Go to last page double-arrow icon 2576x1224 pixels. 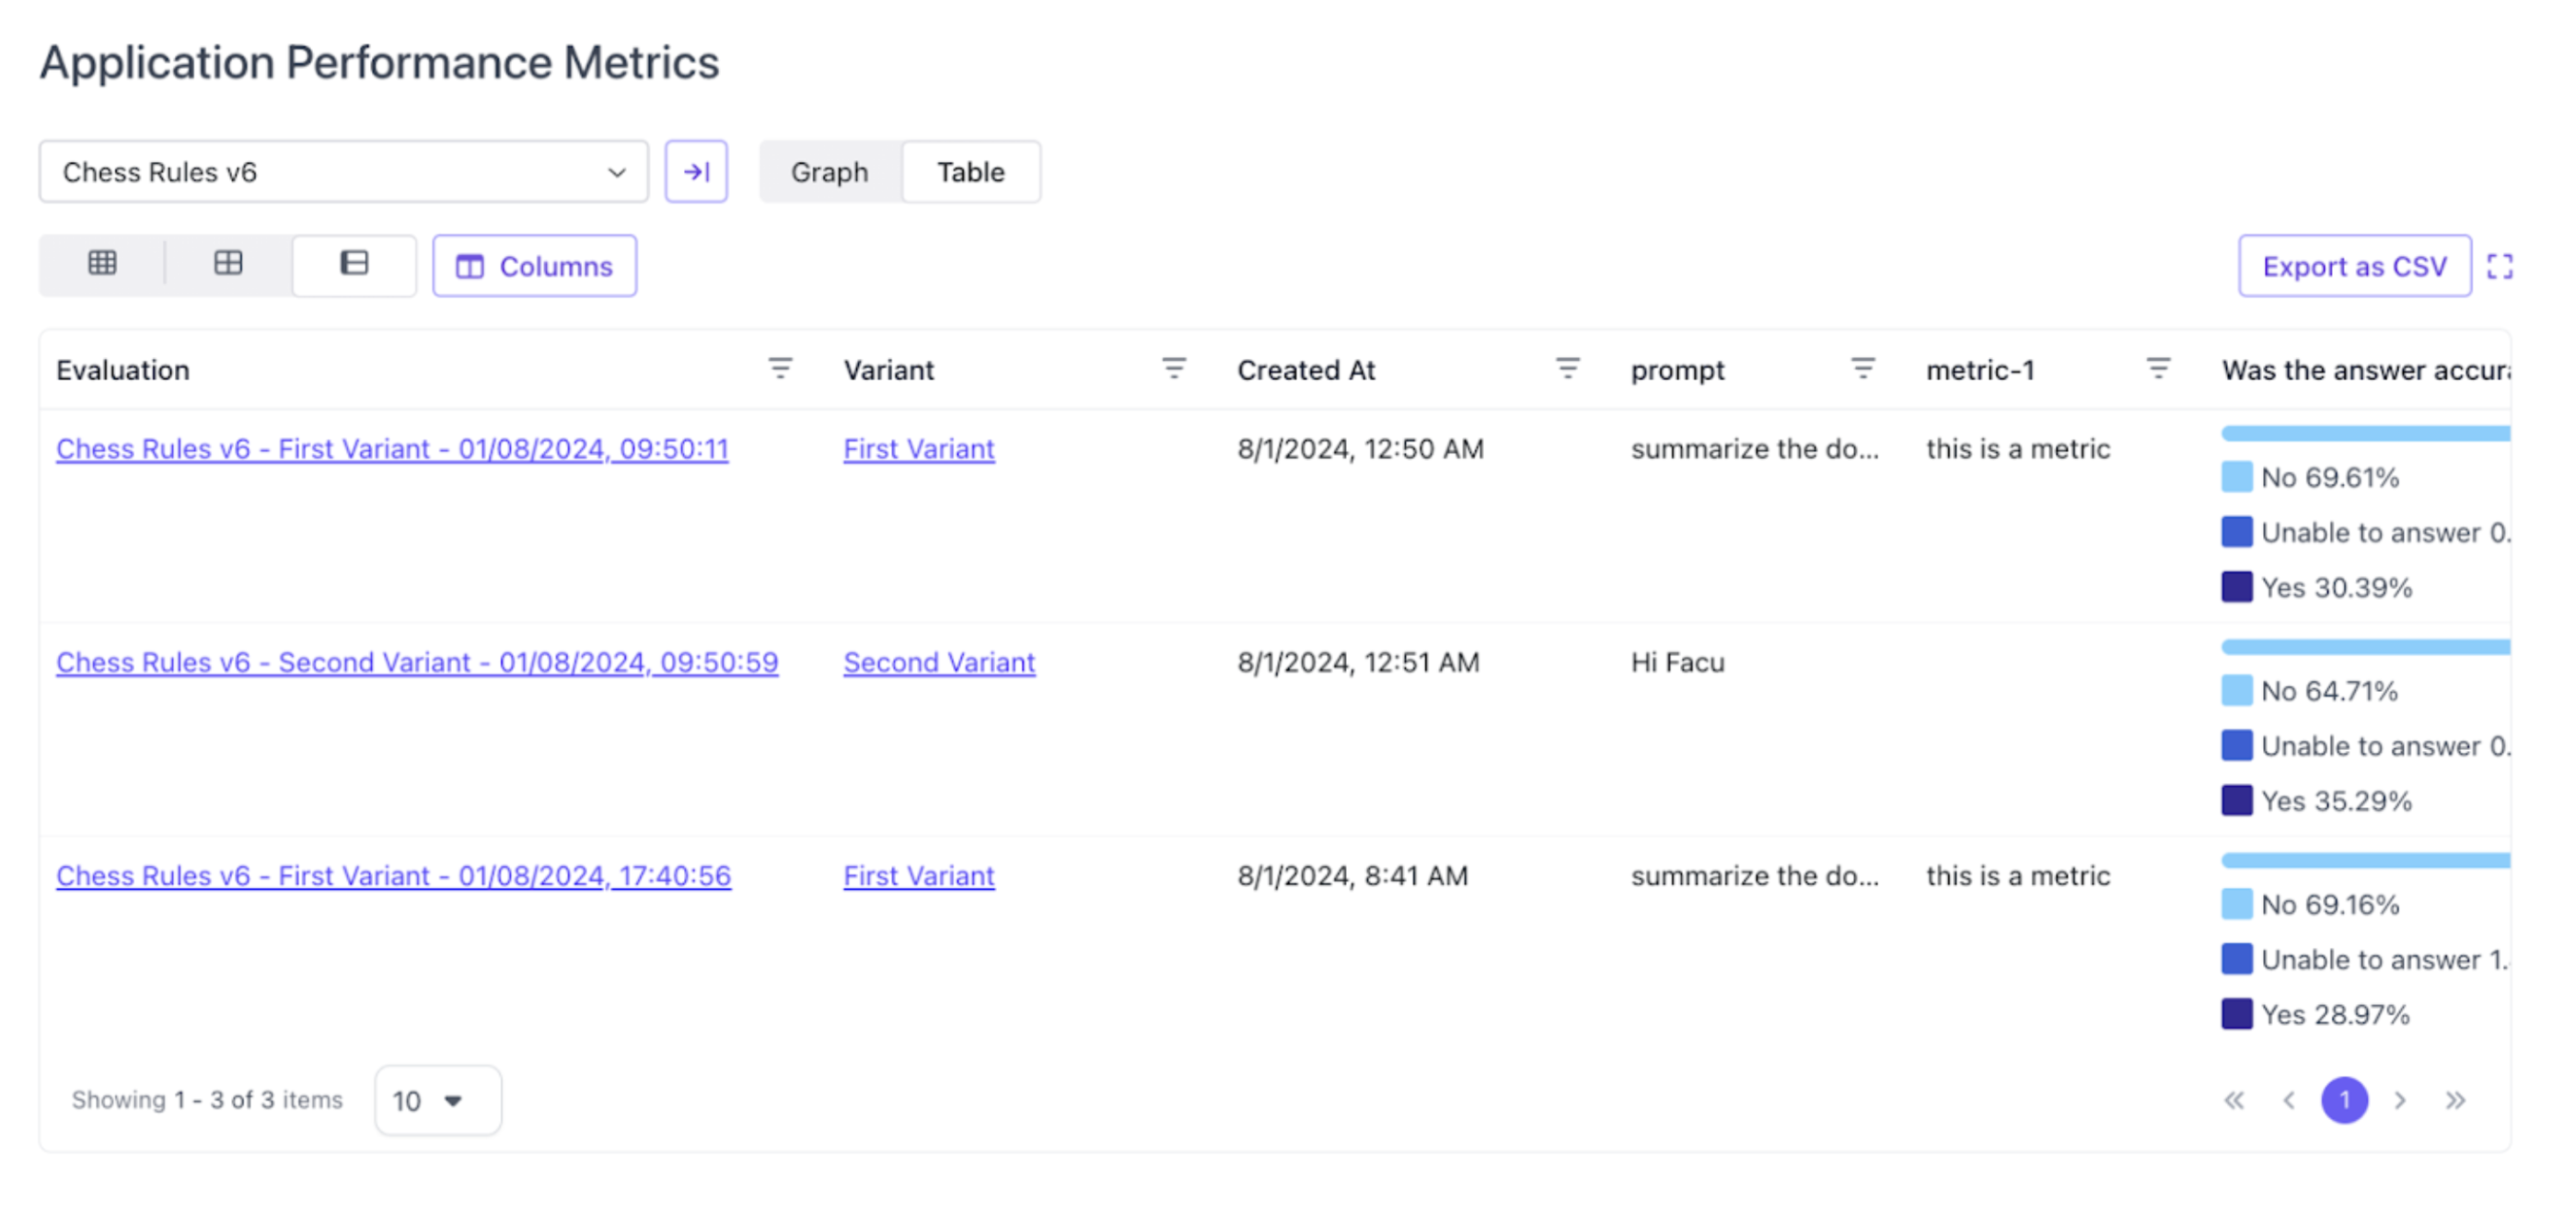click(x=2455, y=1100)
